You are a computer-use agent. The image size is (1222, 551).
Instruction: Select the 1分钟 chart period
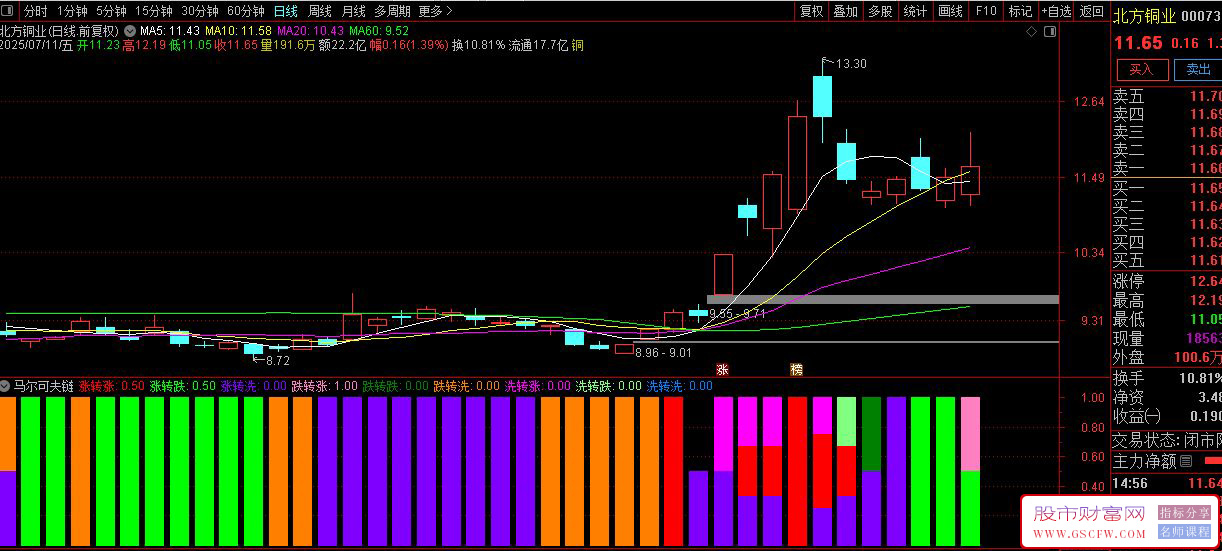click(x=72, y=11)
